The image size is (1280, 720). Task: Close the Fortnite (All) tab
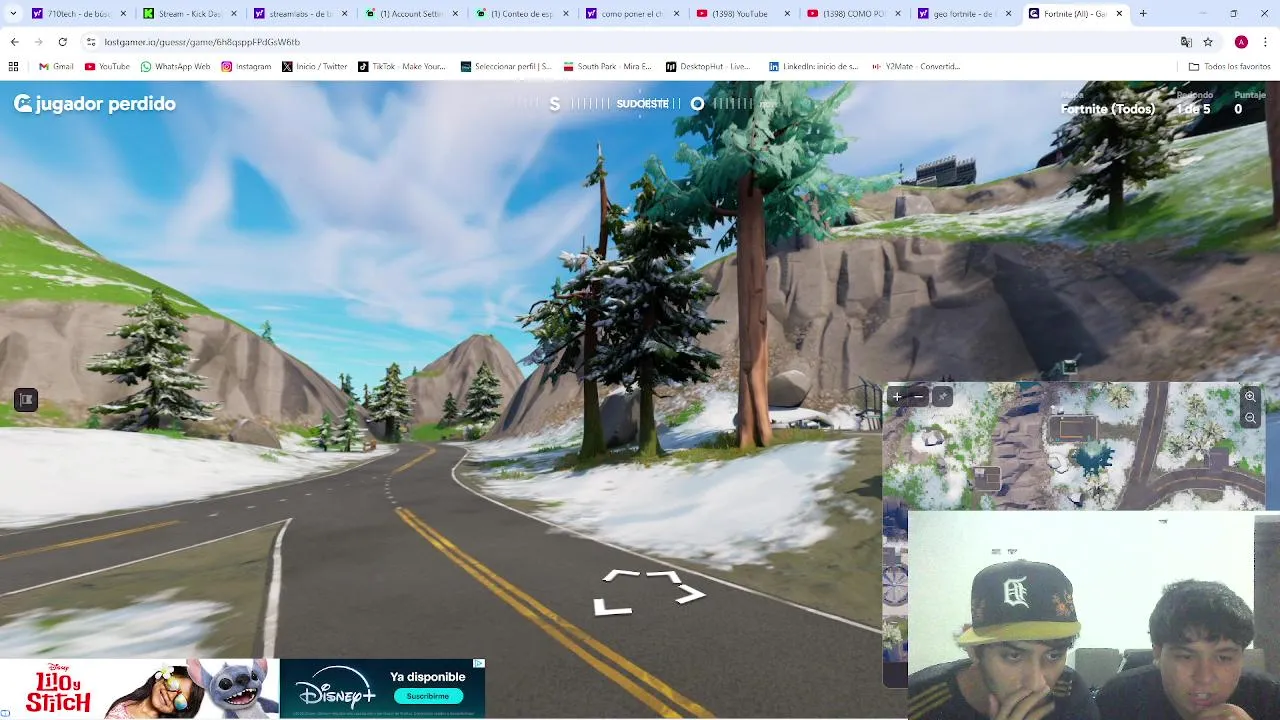[x=1119, y=14]
